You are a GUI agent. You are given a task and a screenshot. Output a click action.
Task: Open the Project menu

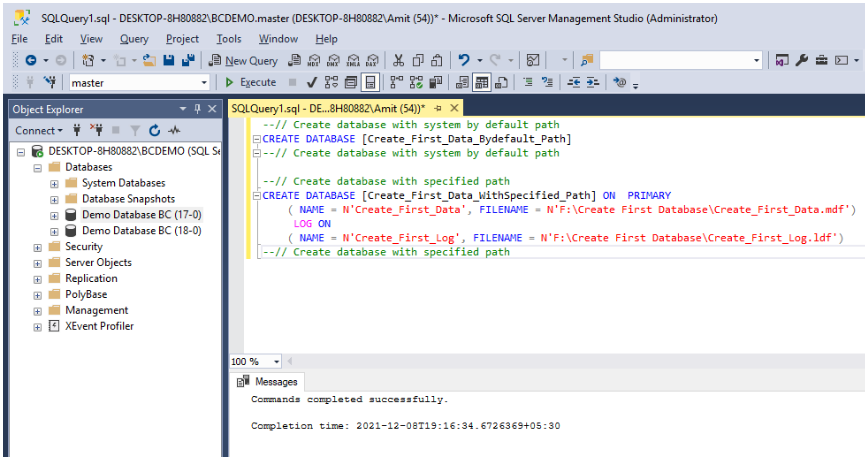[182, 39]
